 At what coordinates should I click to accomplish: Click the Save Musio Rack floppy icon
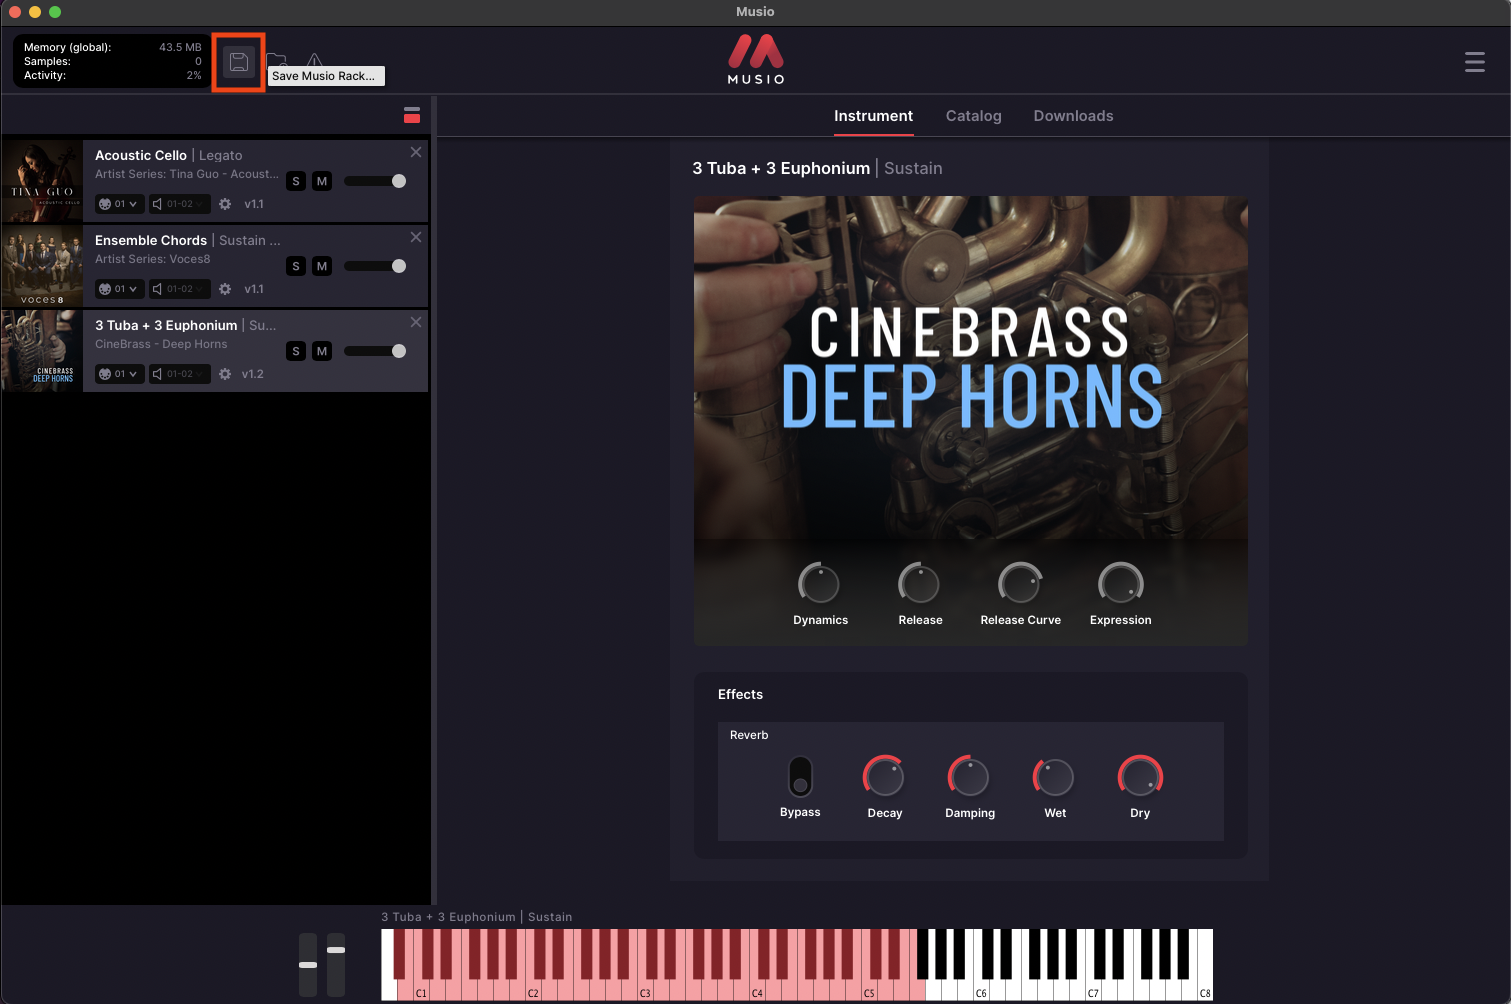239,62
